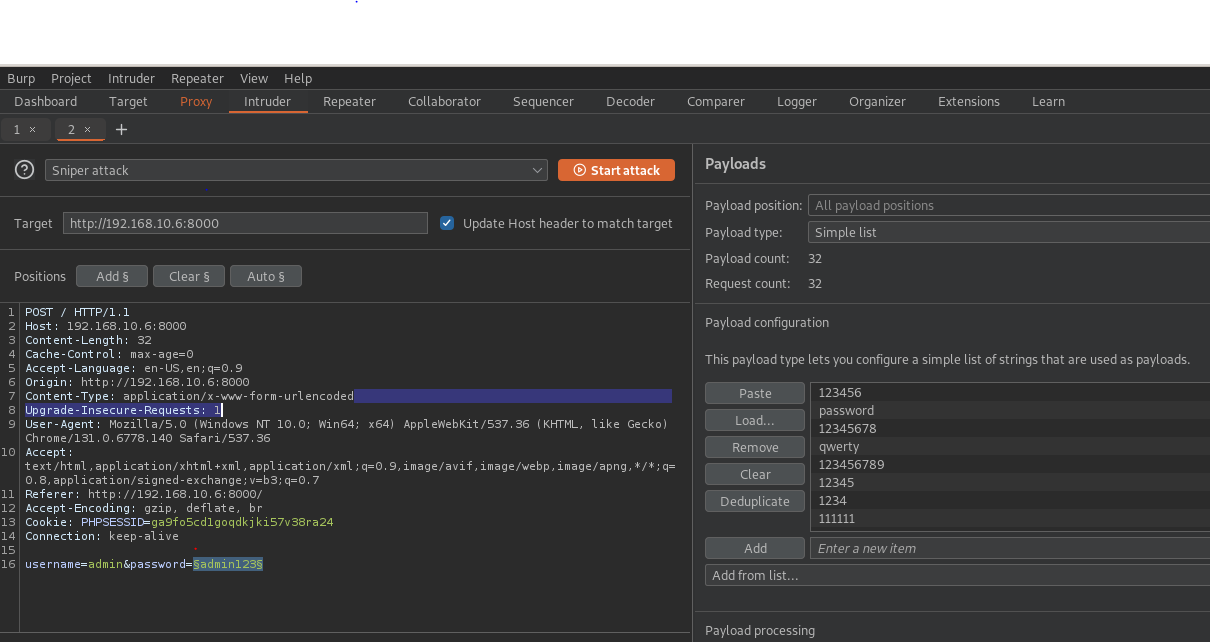This screenshot has height=642, width=1210.
Task: Click the Load... payload button
Action: [x=755, y=420]
